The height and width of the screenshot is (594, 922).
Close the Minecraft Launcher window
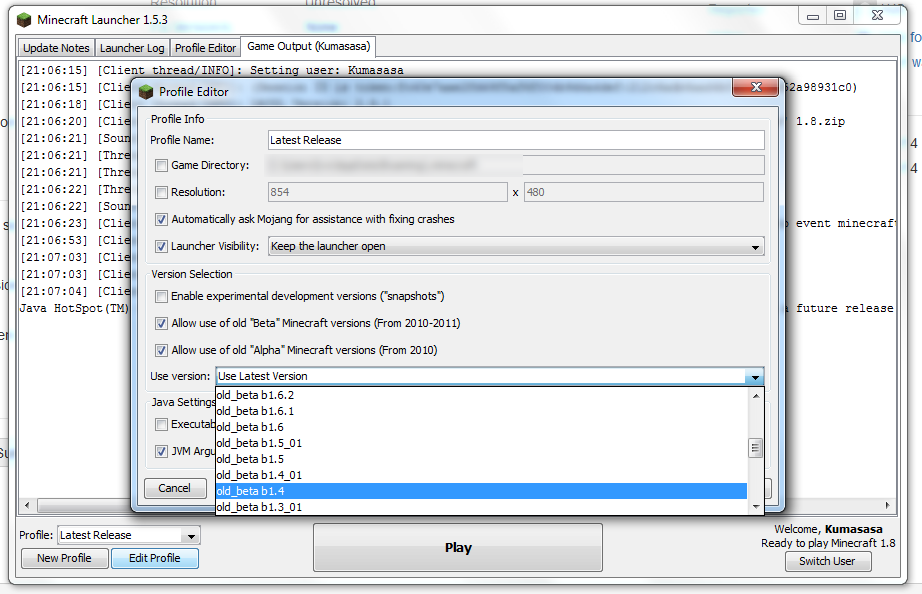click(877, 16)
